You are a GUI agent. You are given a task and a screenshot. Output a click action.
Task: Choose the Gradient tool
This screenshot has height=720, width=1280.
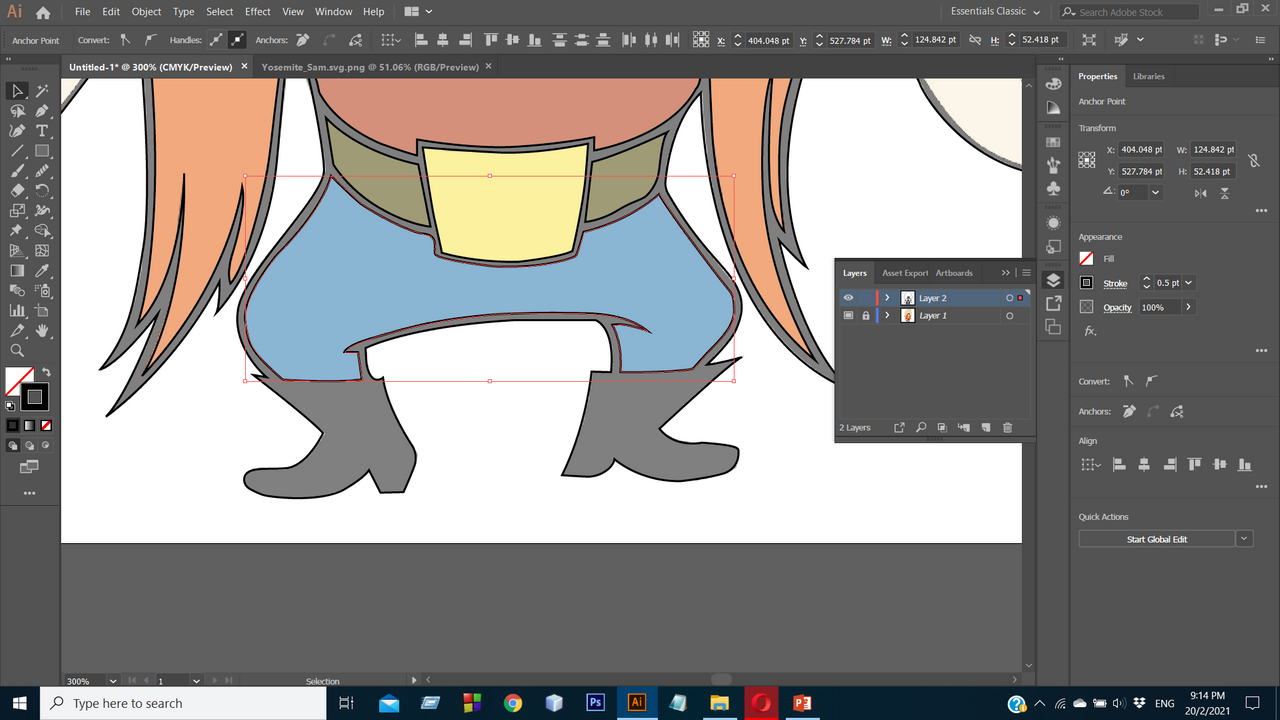coord(17,271)
